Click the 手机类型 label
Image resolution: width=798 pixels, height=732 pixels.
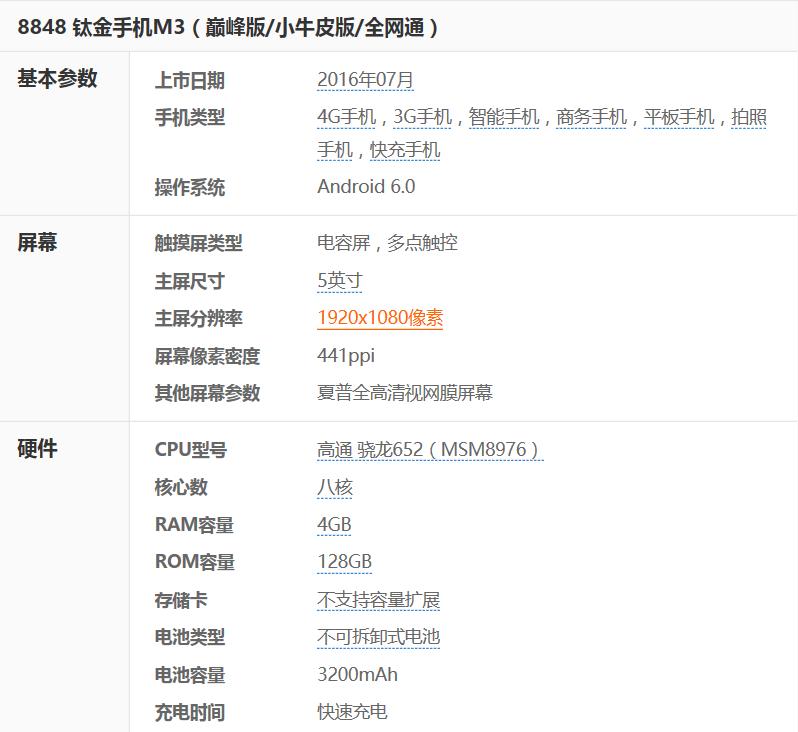pyautogui.click(x=189, y=118)
